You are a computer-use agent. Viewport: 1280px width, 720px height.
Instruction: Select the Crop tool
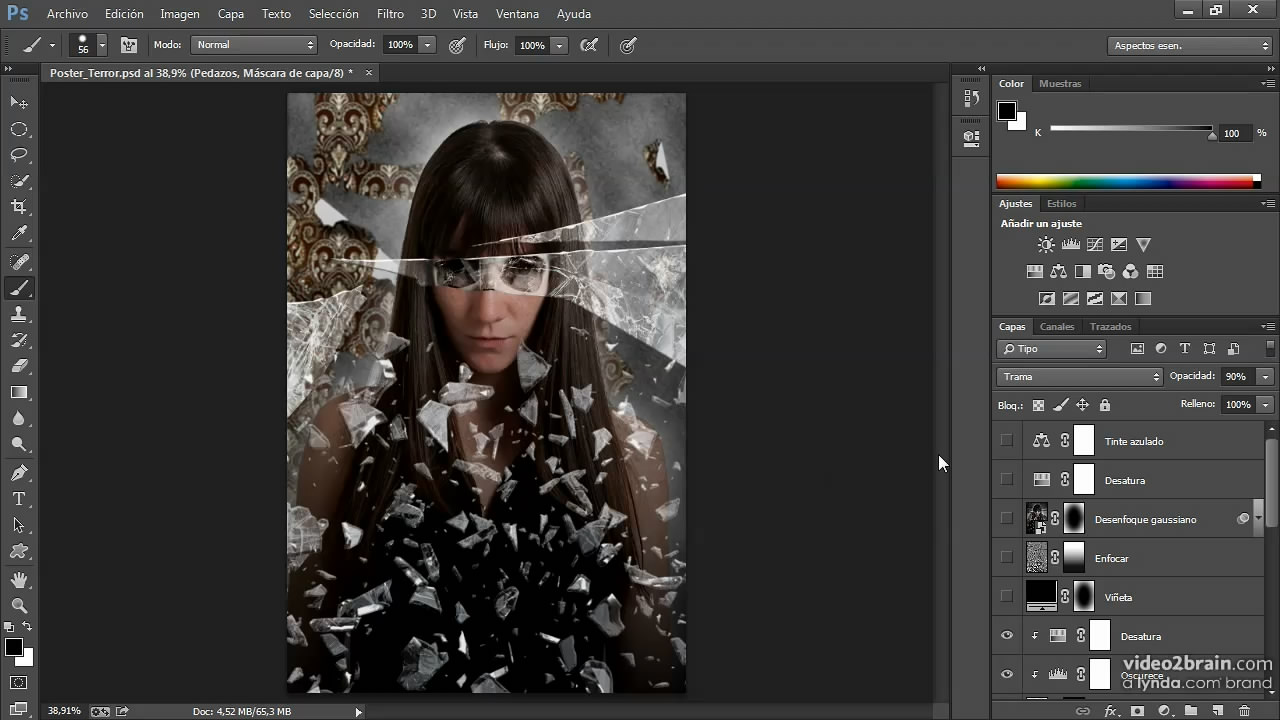tap(19, 207)
